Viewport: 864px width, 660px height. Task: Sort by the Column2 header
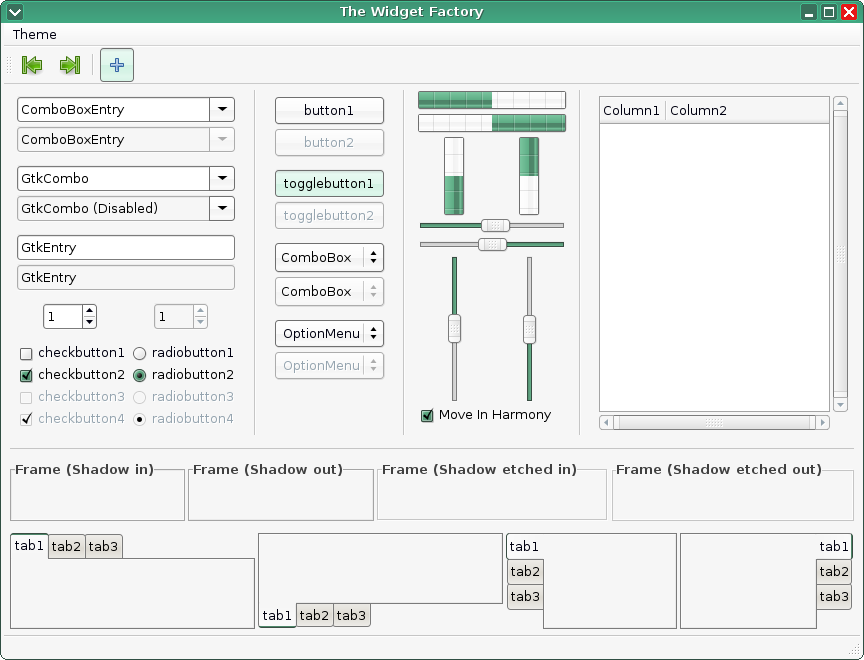point(747,111)
